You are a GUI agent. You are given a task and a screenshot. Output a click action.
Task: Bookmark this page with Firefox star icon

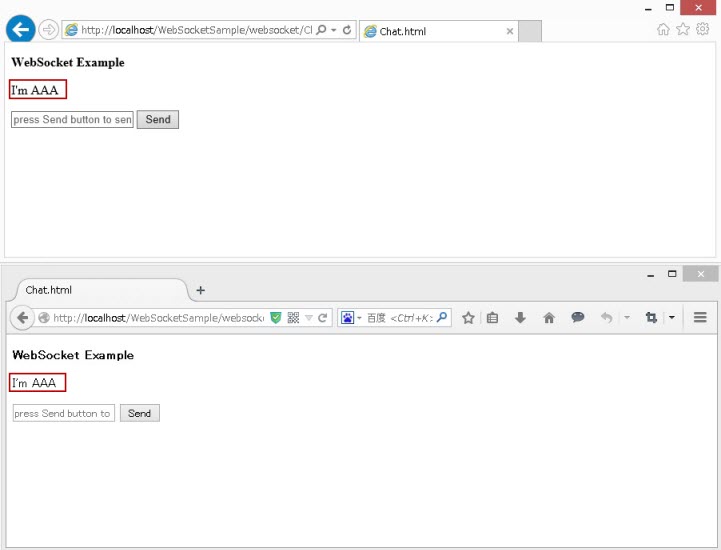(x=468, y=318)
